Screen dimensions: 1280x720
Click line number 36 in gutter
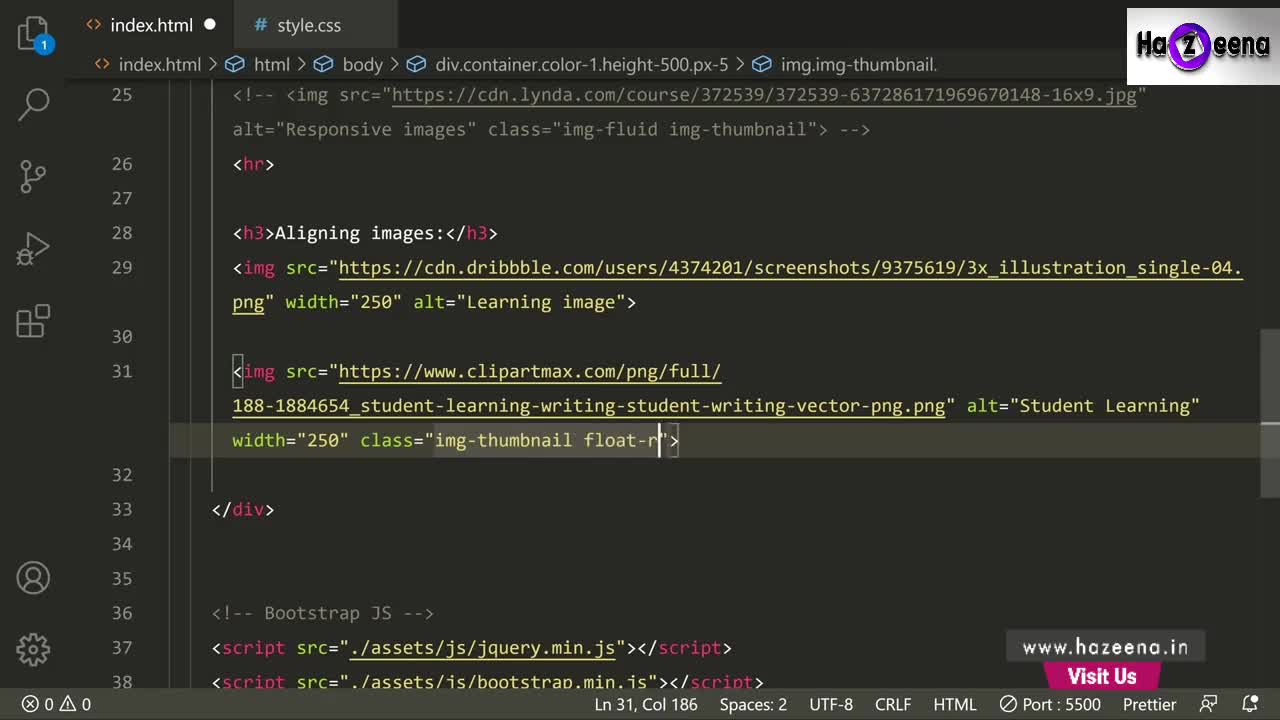(x=122, y=613)
